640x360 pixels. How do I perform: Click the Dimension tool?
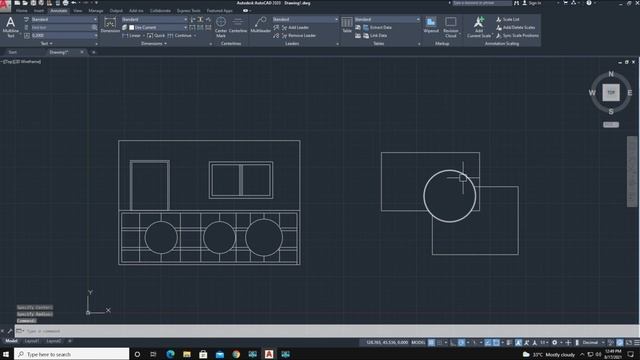click(x=110, y=25)
